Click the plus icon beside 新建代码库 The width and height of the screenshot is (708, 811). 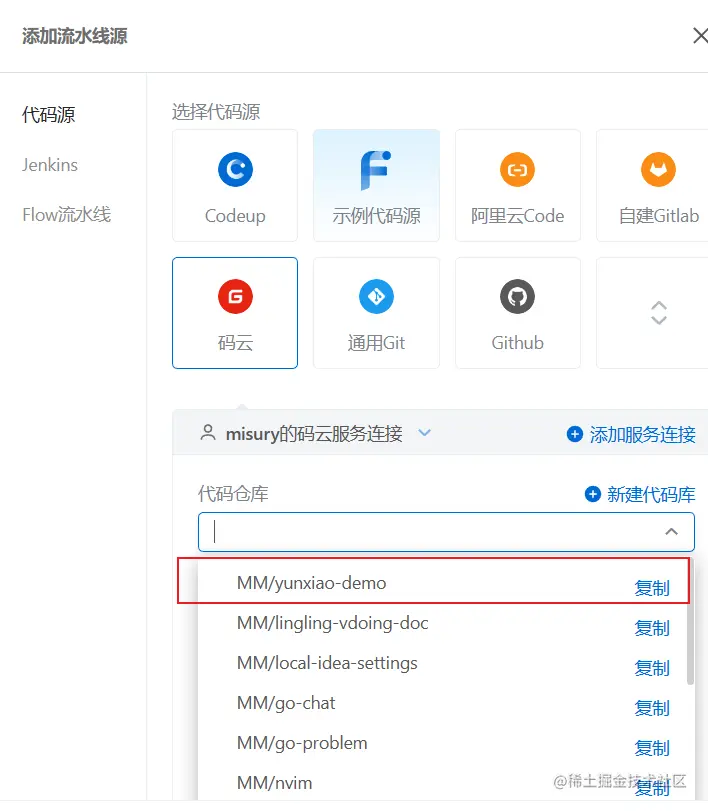[x=593, y=494]
